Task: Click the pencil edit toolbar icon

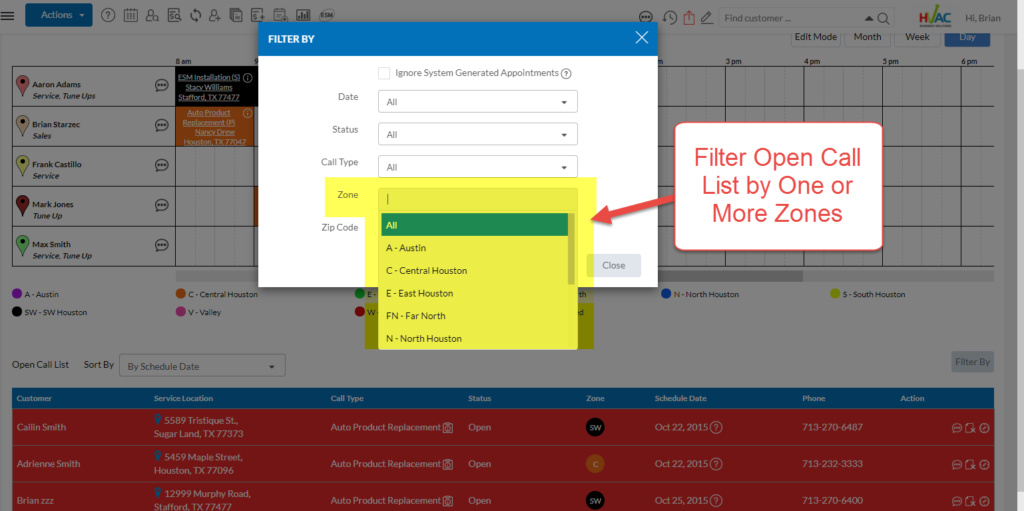Action: [706, 18]
